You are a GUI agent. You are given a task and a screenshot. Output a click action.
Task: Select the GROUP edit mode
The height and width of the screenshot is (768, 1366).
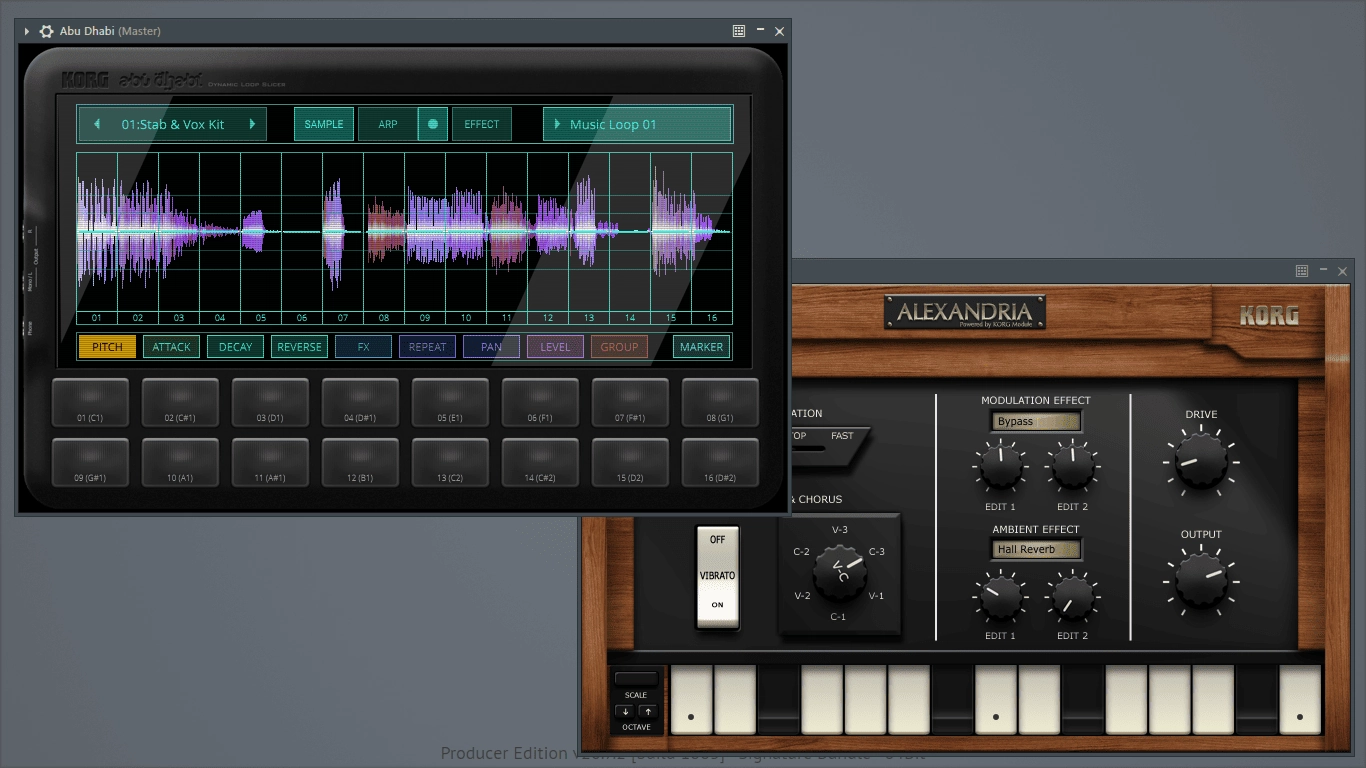tap(619, 347)
